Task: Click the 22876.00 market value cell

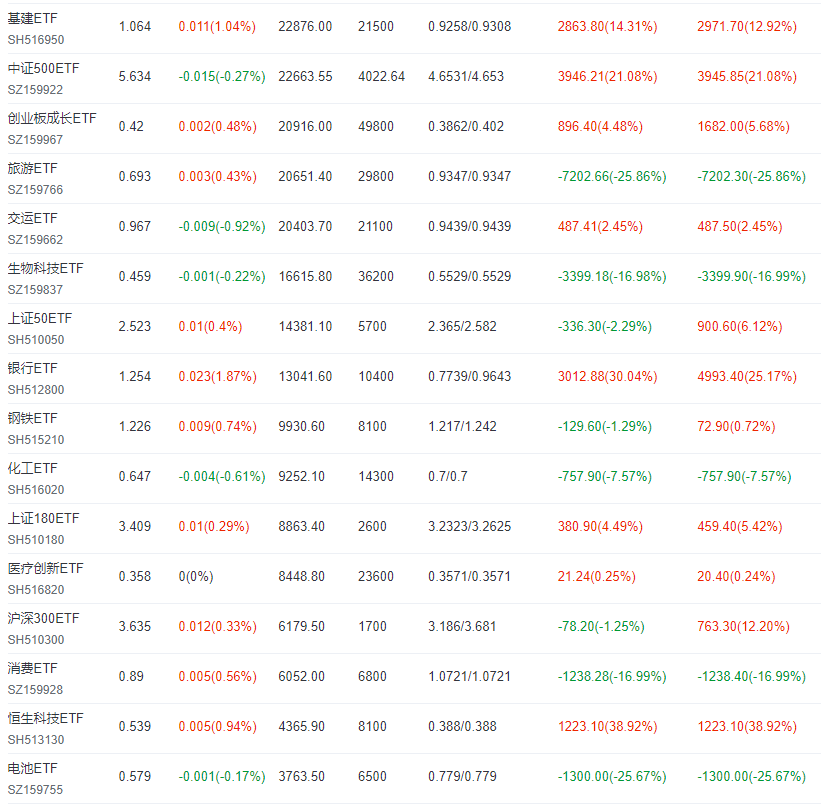Action: click(x=305, y=26)
